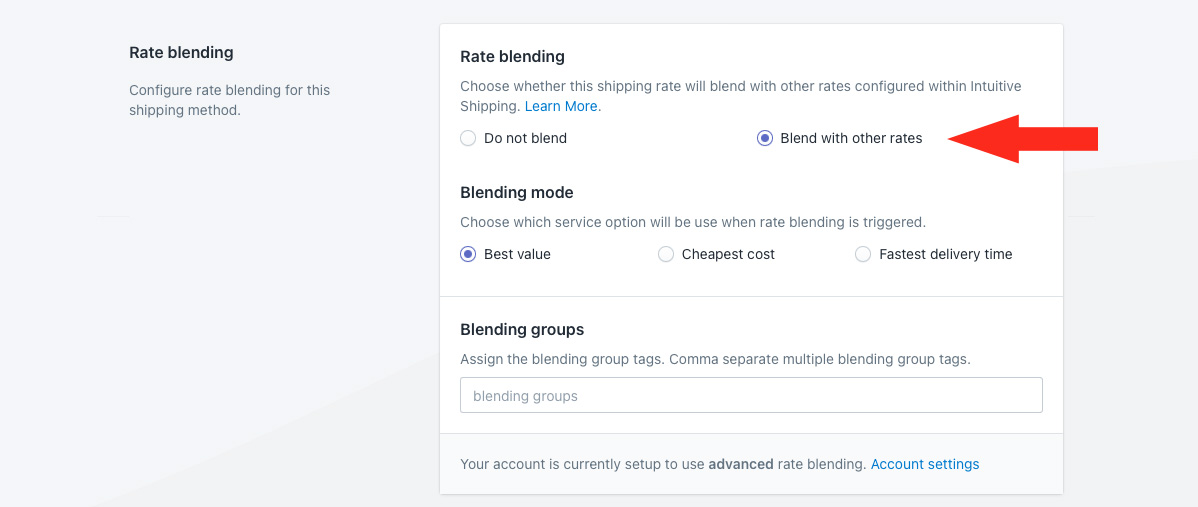
Task: Open the Learn More link
Action: [562, 106]
